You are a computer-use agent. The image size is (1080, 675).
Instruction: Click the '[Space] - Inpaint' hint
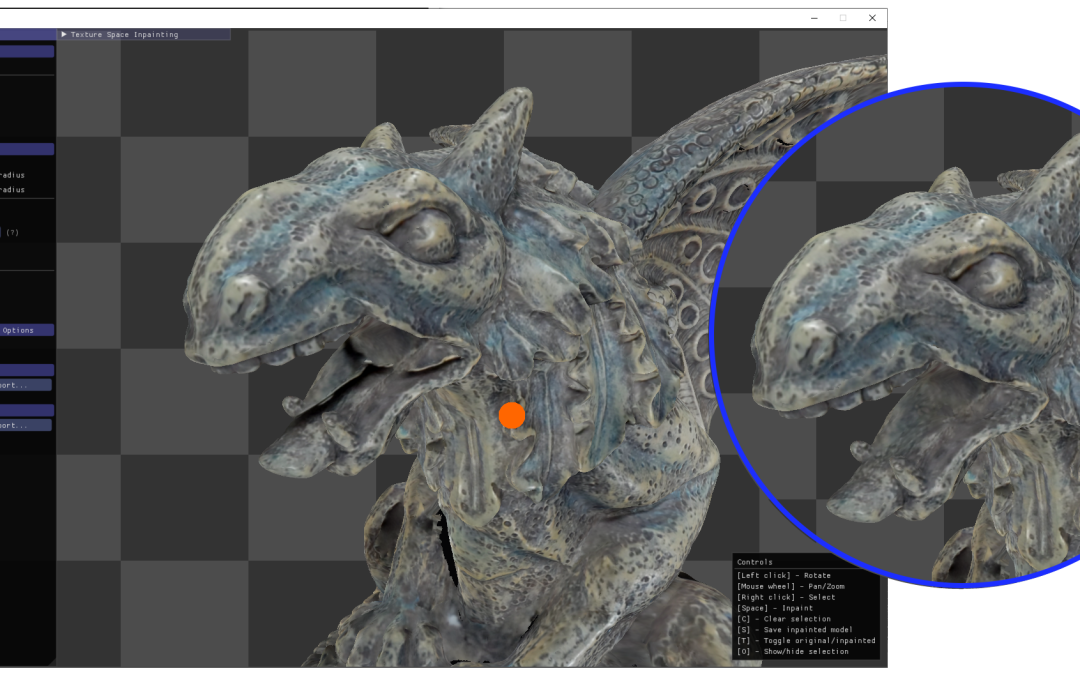coord(775,608)
